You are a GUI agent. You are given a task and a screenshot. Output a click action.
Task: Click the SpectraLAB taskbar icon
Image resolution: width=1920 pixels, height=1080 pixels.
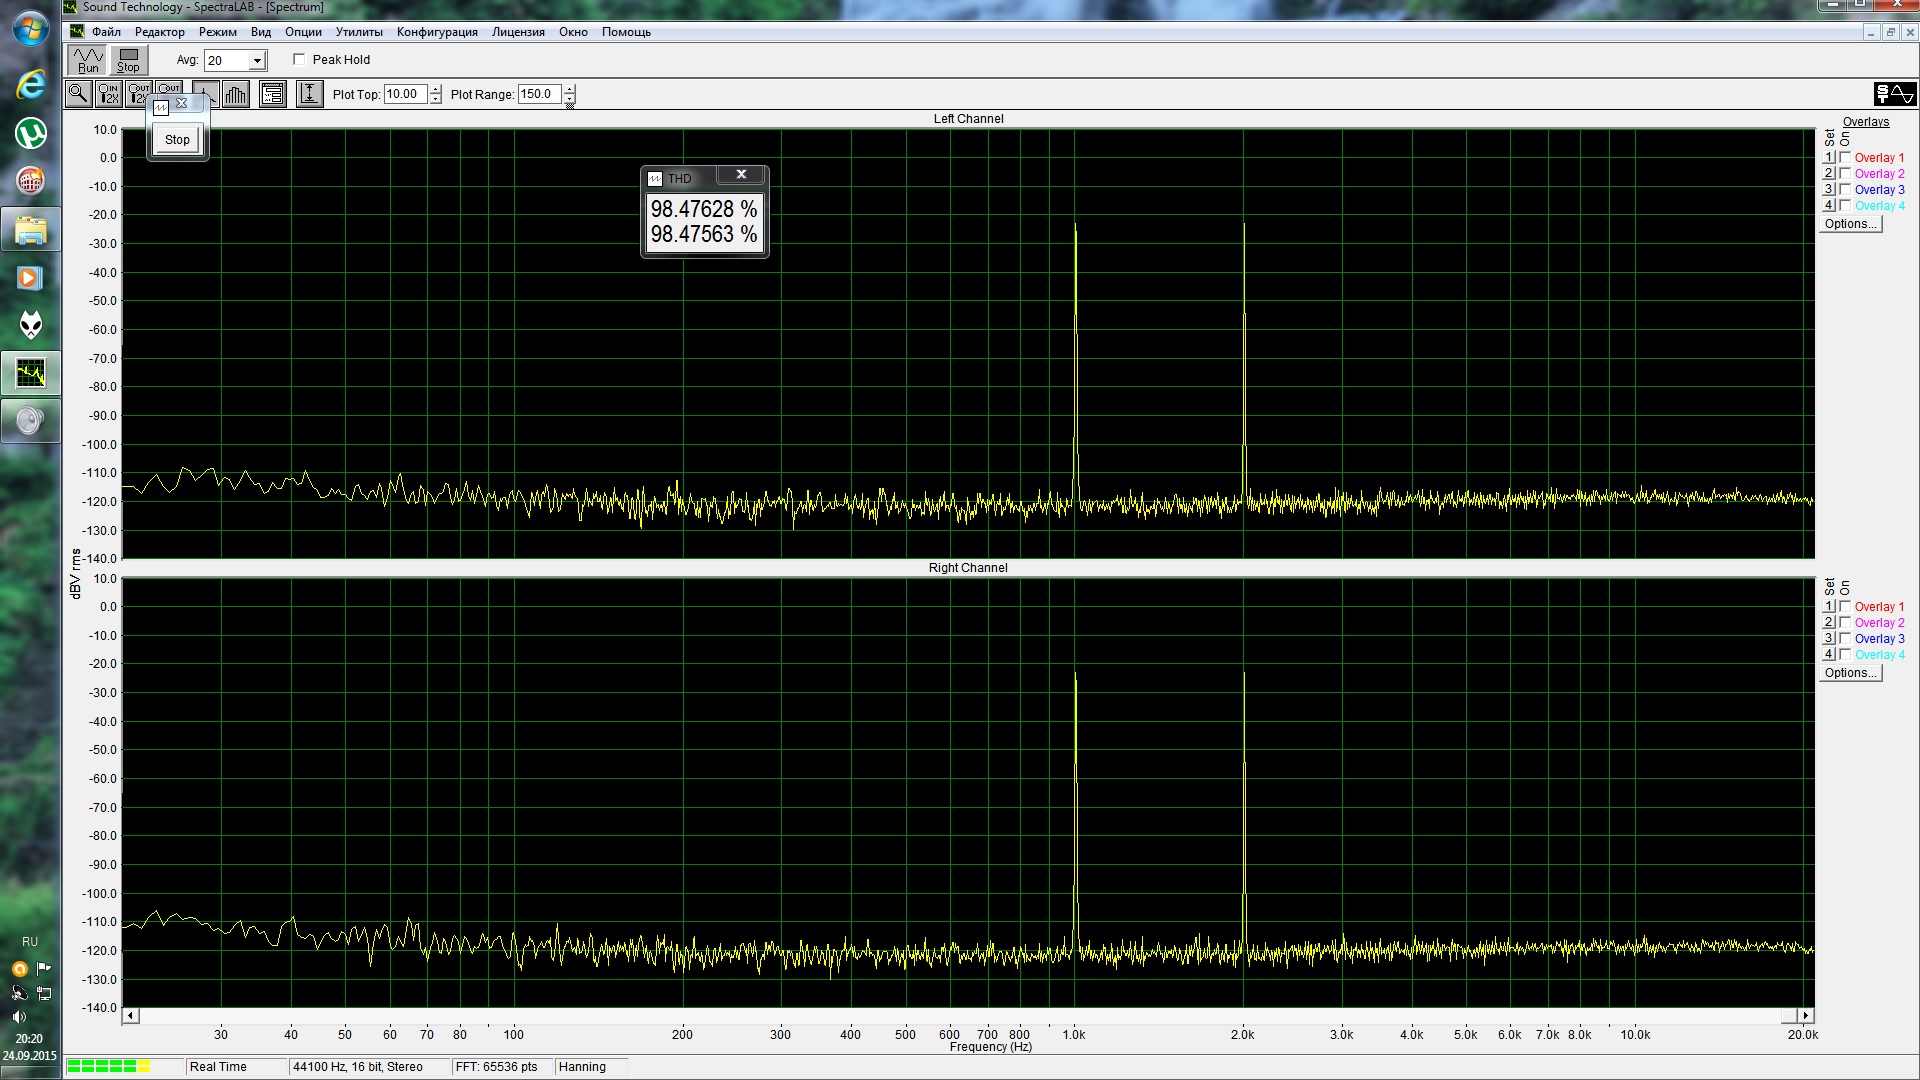[31, 374]
